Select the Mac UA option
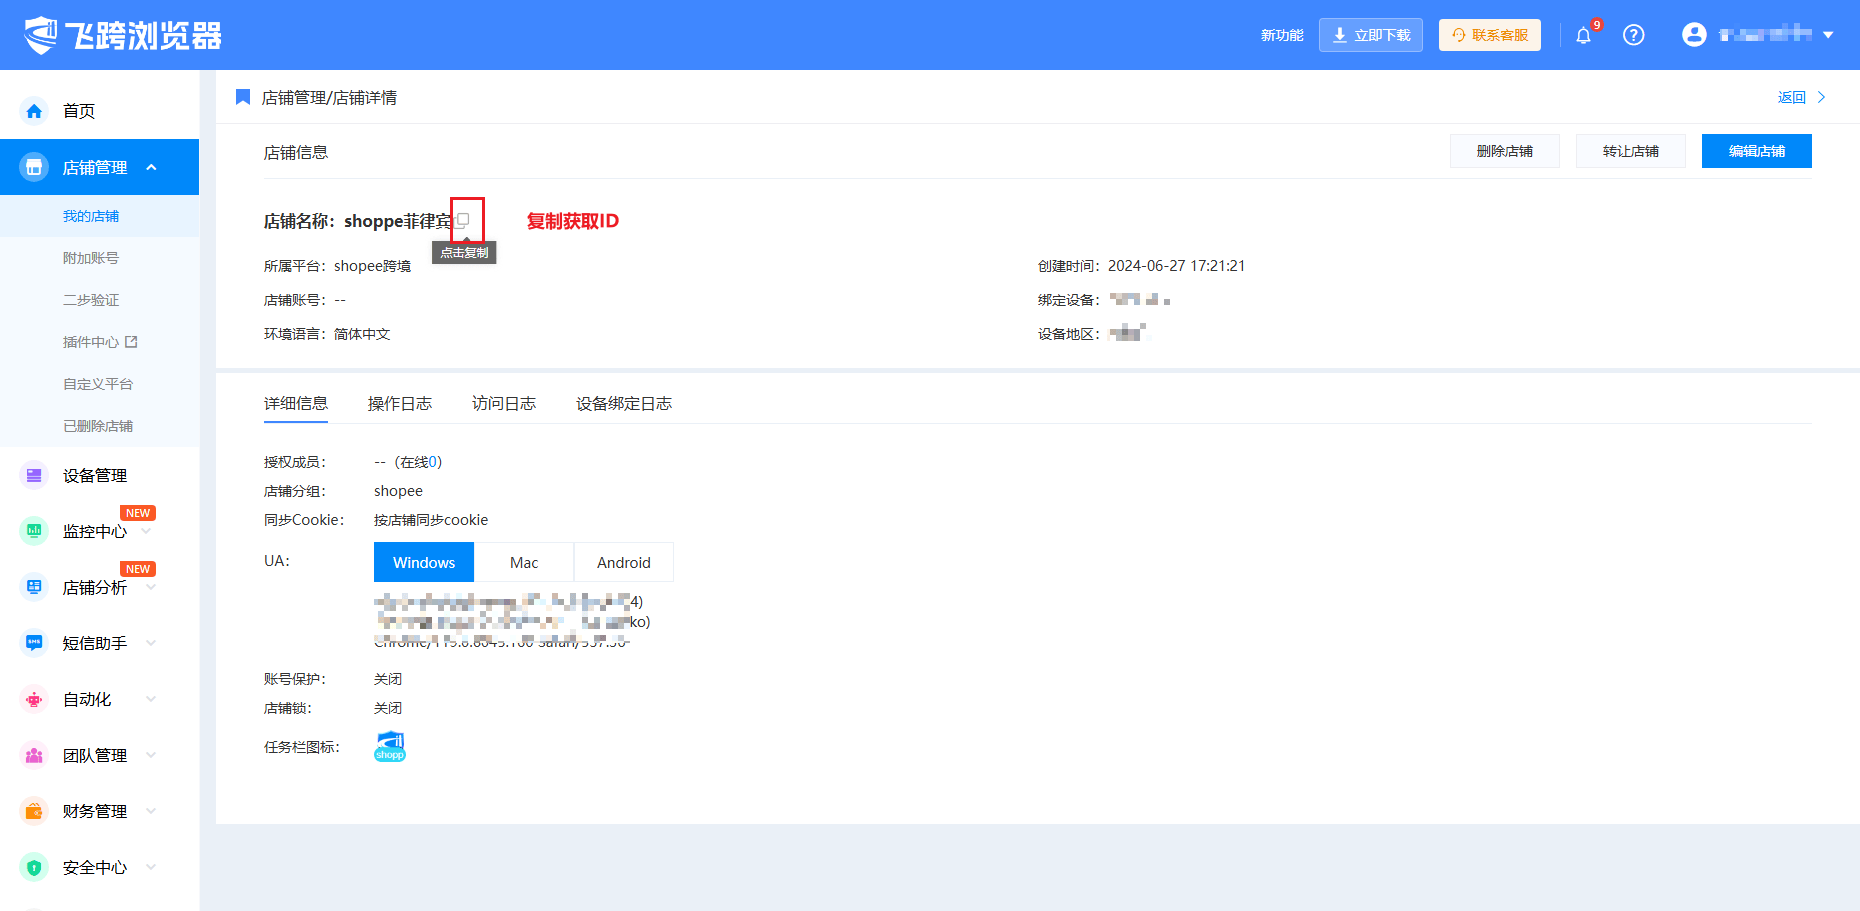Image resolution: width=1860 pixels, height=911 pixels. [x=524, y=562]
